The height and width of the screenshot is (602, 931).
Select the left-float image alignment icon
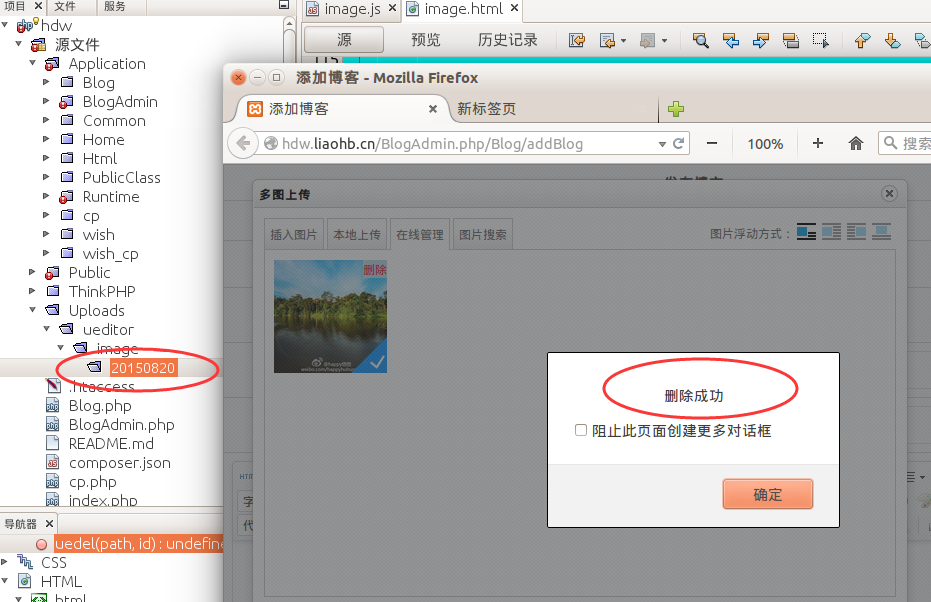click(831, 231)
